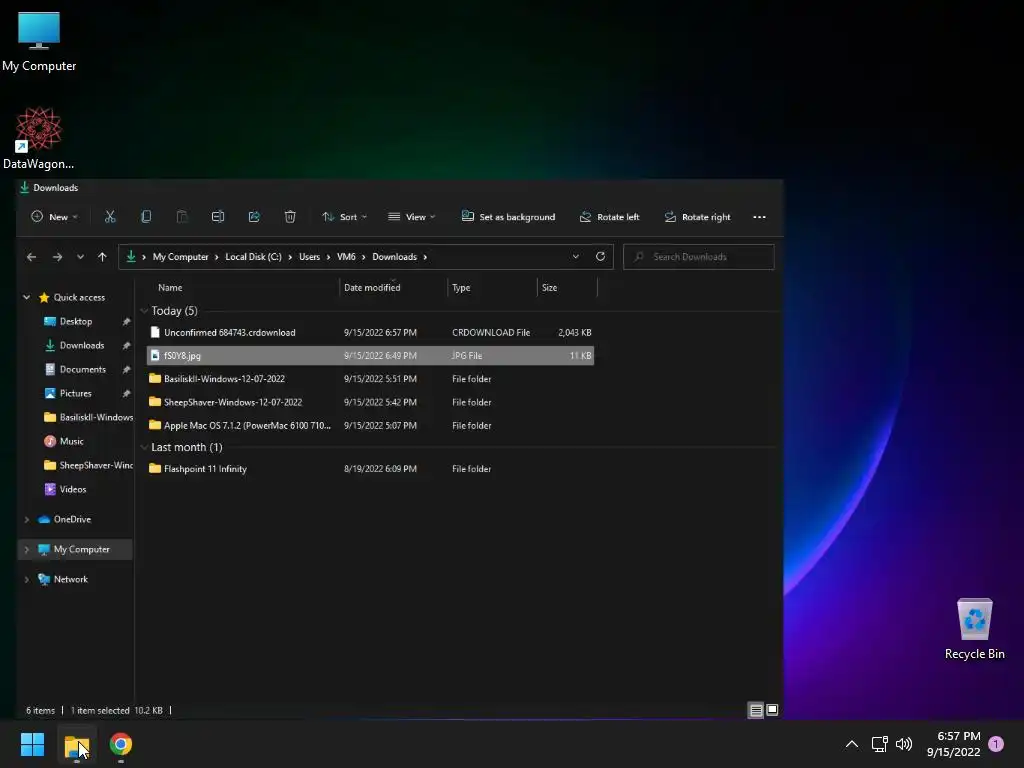Screen dimensions: 1024x768
Task: Open Desktop in Quick access
Action: [76, 321]
